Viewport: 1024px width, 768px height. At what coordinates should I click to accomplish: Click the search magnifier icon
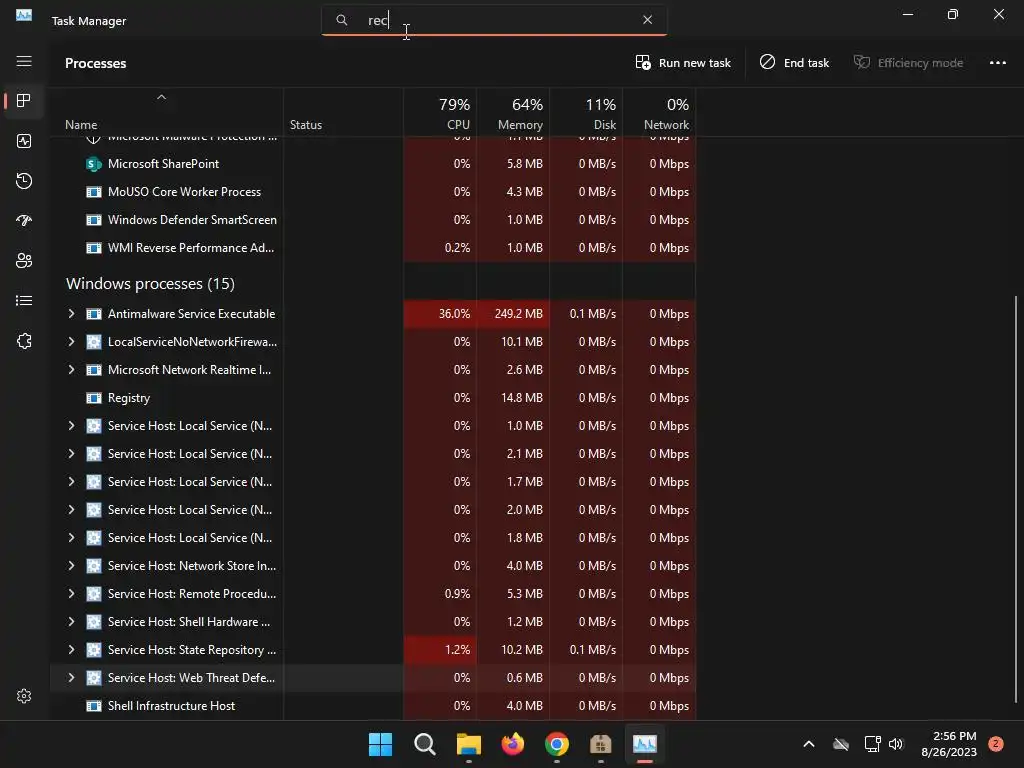(x=342, y=20)
